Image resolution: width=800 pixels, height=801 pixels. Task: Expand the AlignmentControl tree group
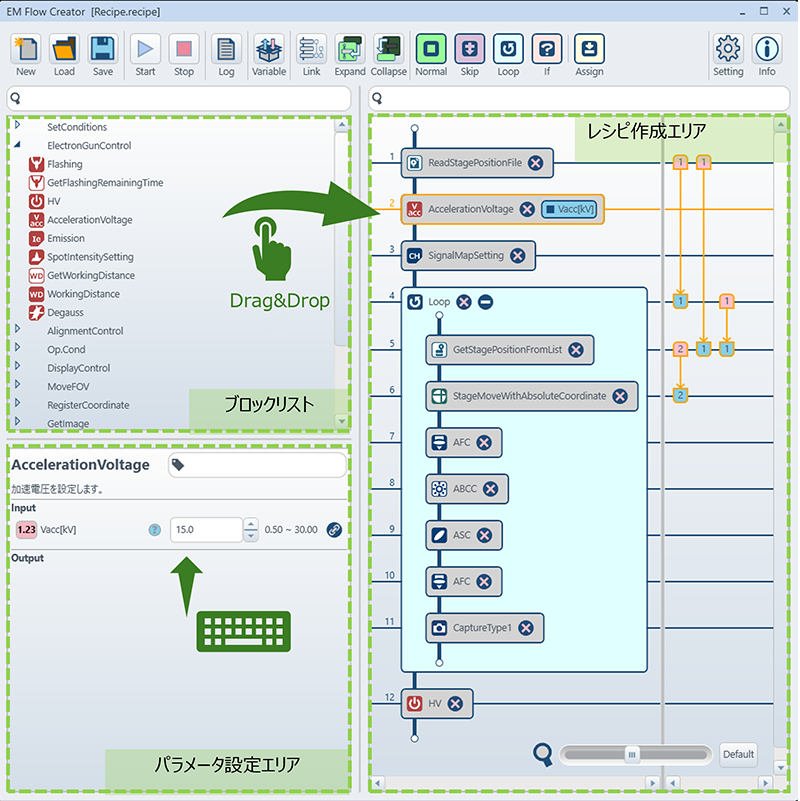[x=17, y=329]
